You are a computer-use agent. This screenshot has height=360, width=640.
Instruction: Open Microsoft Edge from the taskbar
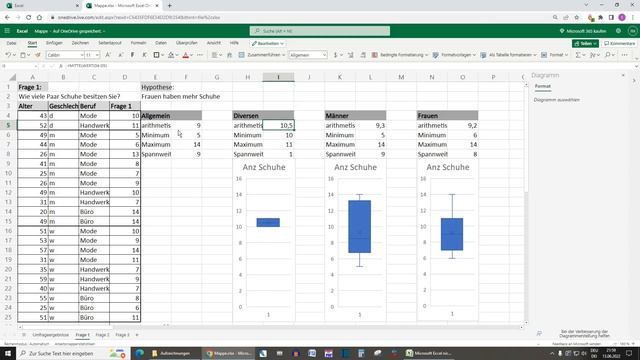click(x=139, y=353)
